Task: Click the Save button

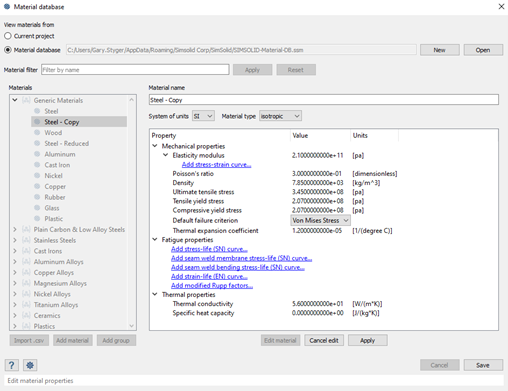Action: coord(483,365)
